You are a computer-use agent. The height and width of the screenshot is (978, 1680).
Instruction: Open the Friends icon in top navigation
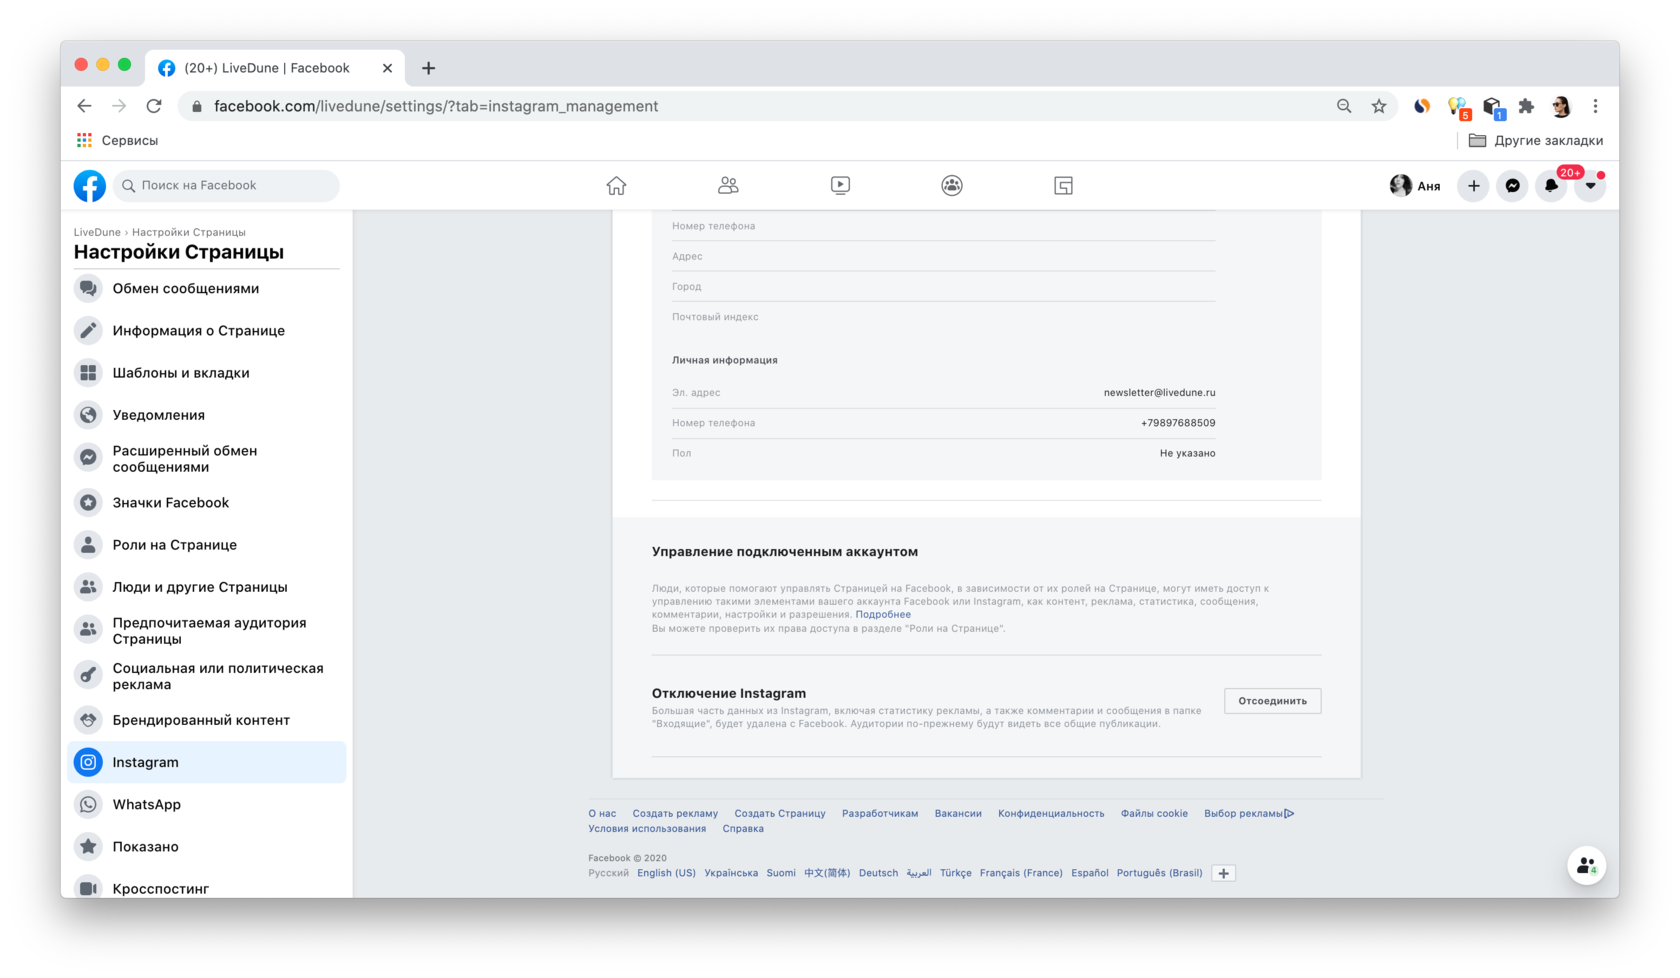pyautogui.click(x=728, y=186)
